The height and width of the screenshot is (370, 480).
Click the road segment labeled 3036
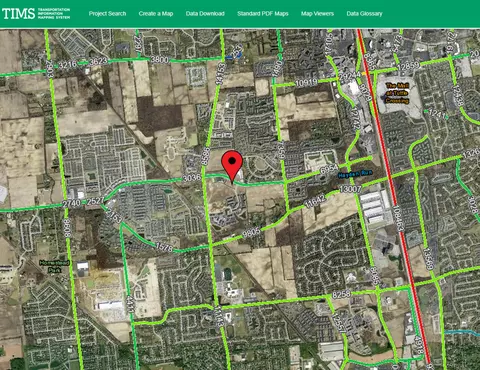point(192,178)
